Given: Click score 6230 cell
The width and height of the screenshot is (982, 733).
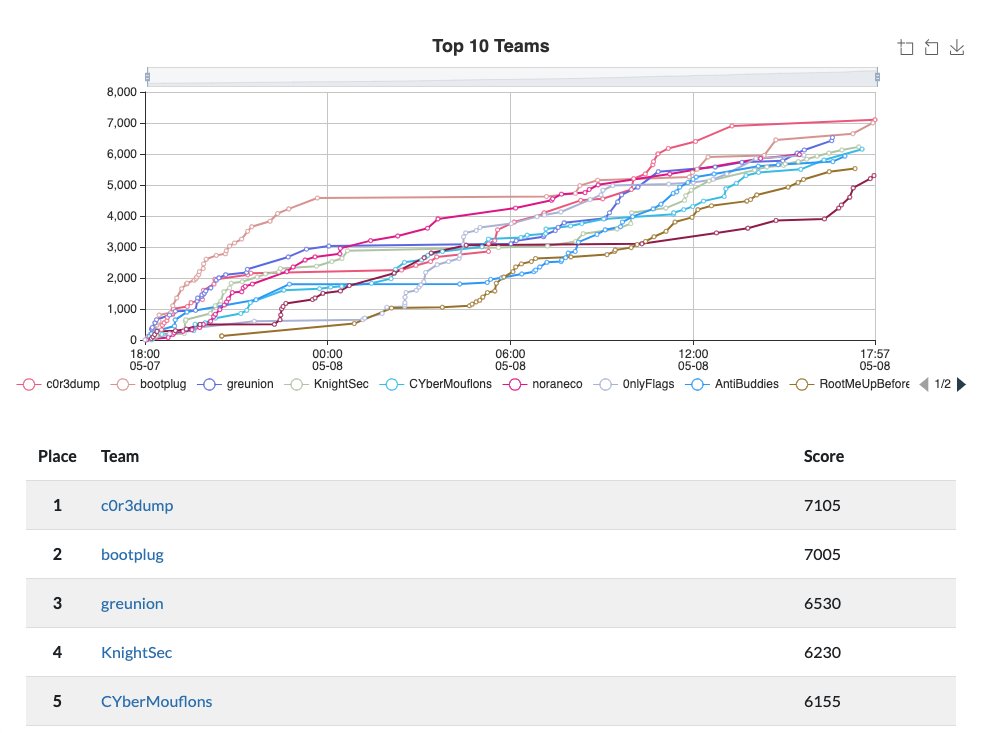Looking at the screenshot, I should click(x=822, y=652).
